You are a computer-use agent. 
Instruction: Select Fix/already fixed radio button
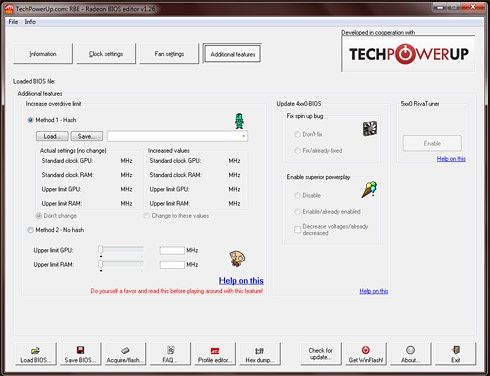pyautogui.click(x=297, y=151)
